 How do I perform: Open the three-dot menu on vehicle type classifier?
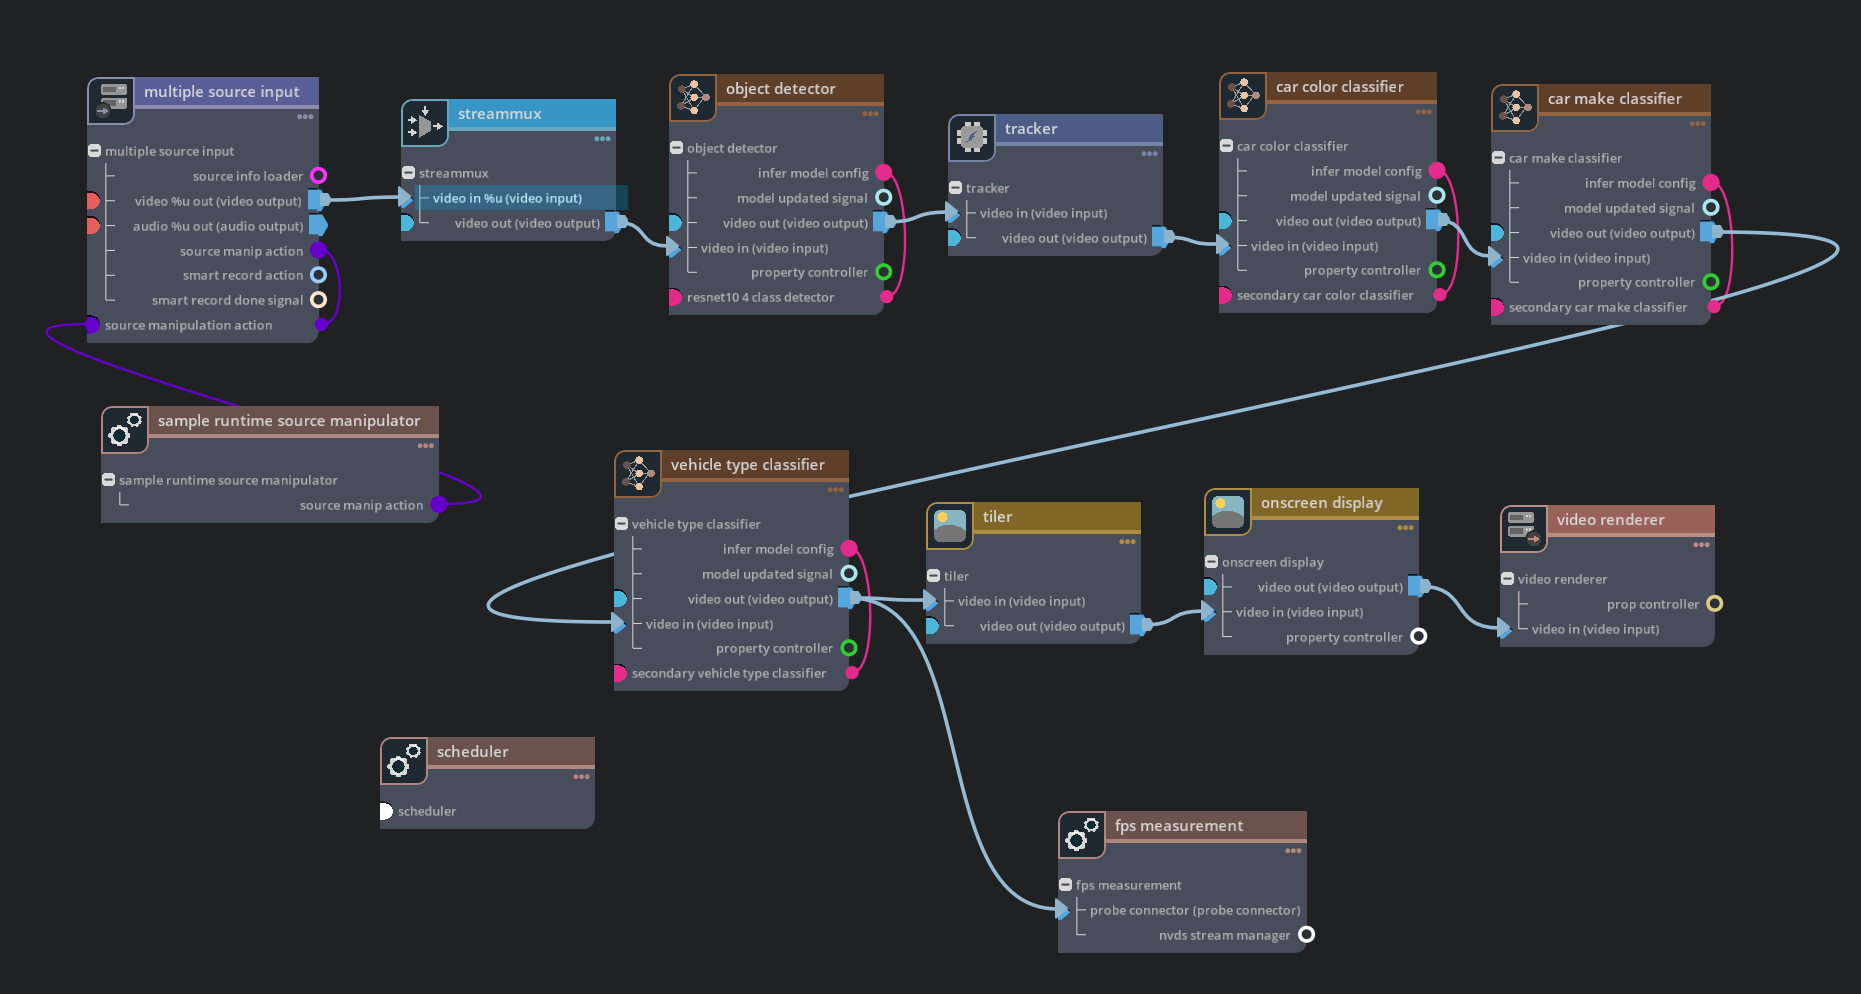[835, 490]
